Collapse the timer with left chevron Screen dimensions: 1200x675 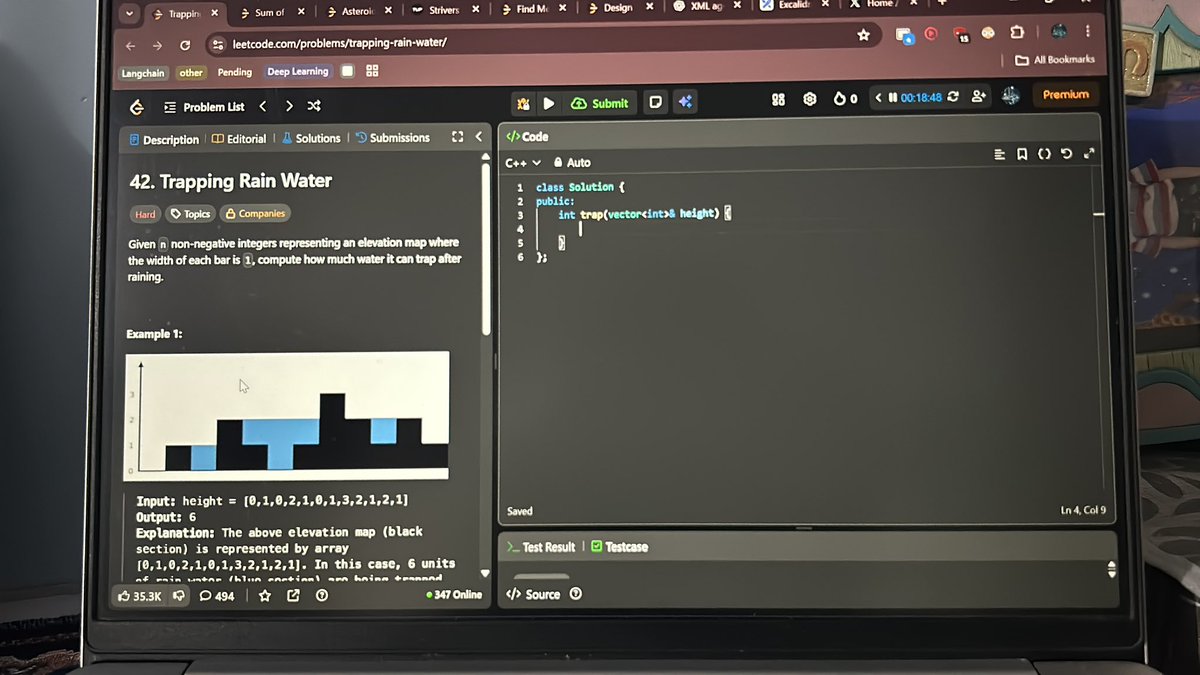pyautogui.click(x=878, y=98)
